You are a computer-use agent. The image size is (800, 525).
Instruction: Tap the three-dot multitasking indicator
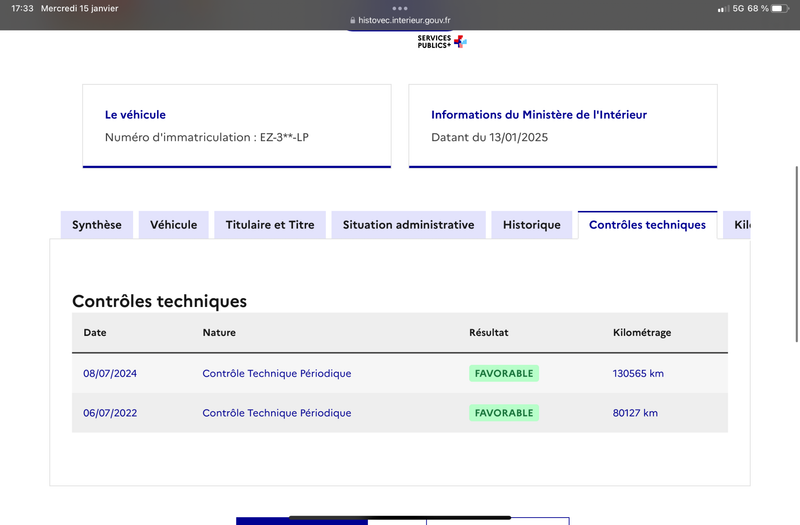pos(400,8)
